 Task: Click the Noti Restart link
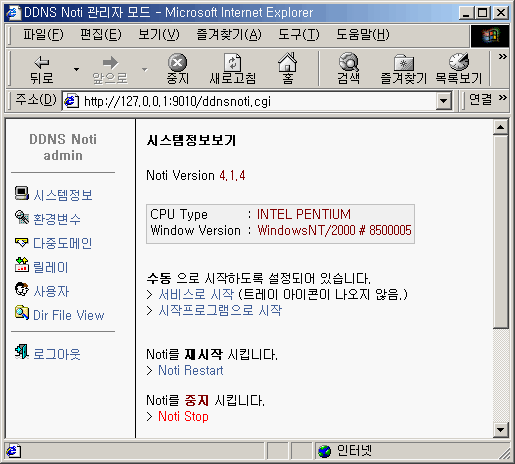191,370
